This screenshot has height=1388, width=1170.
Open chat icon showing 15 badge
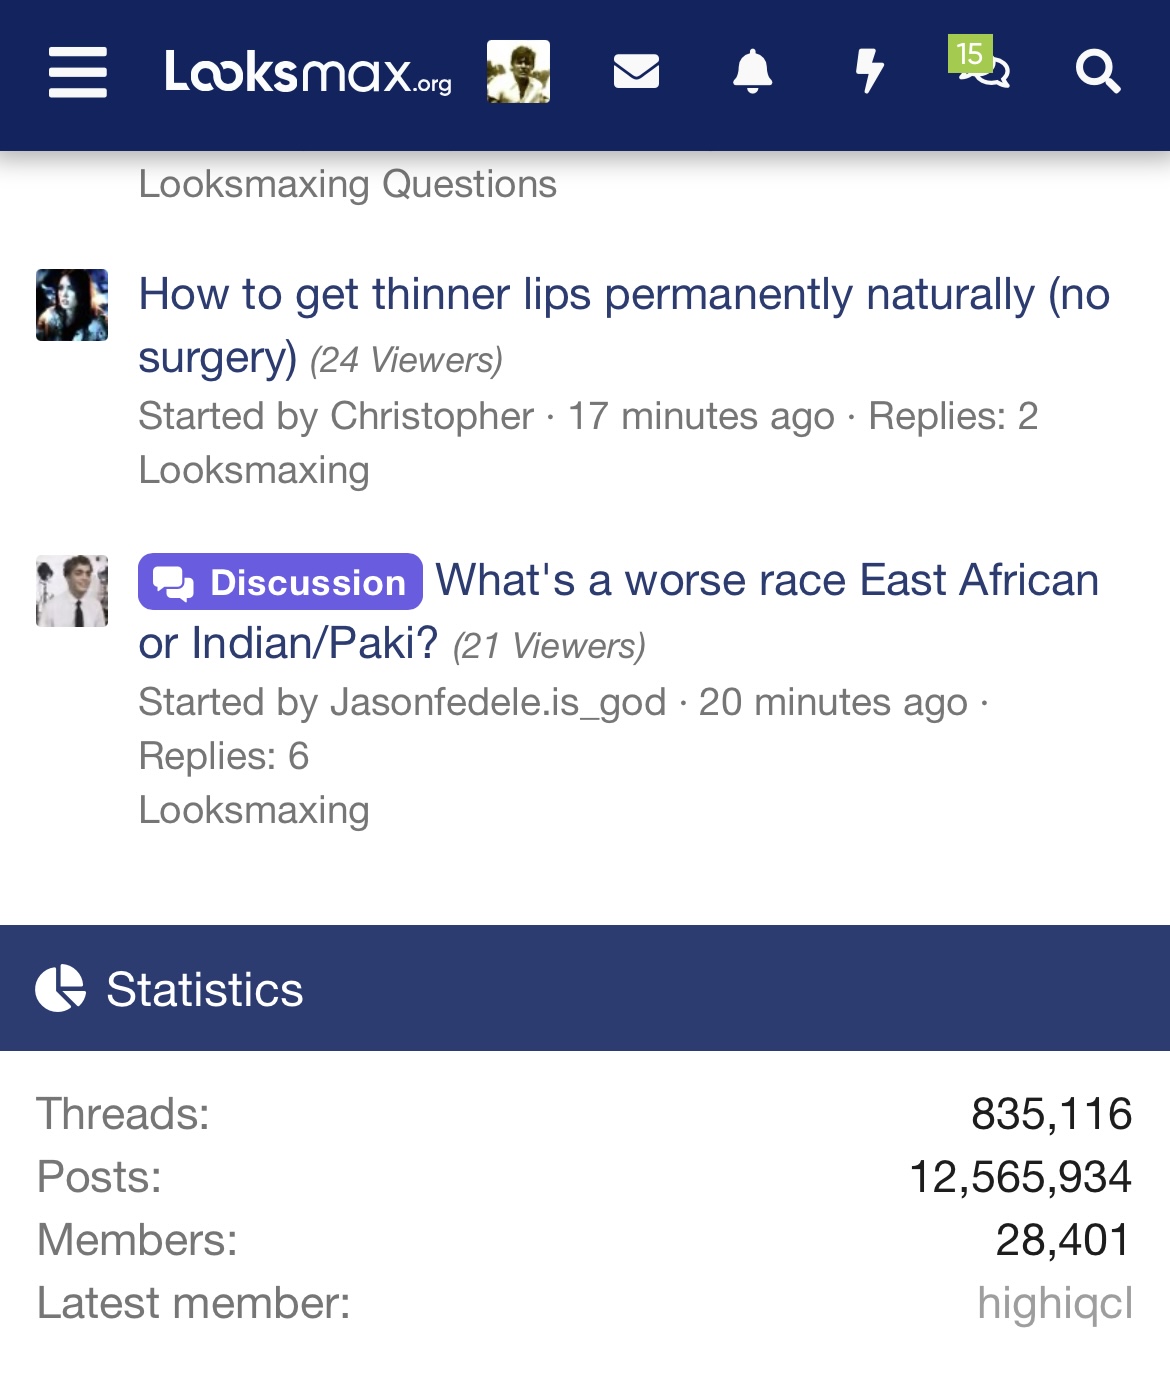click(980, 65)
